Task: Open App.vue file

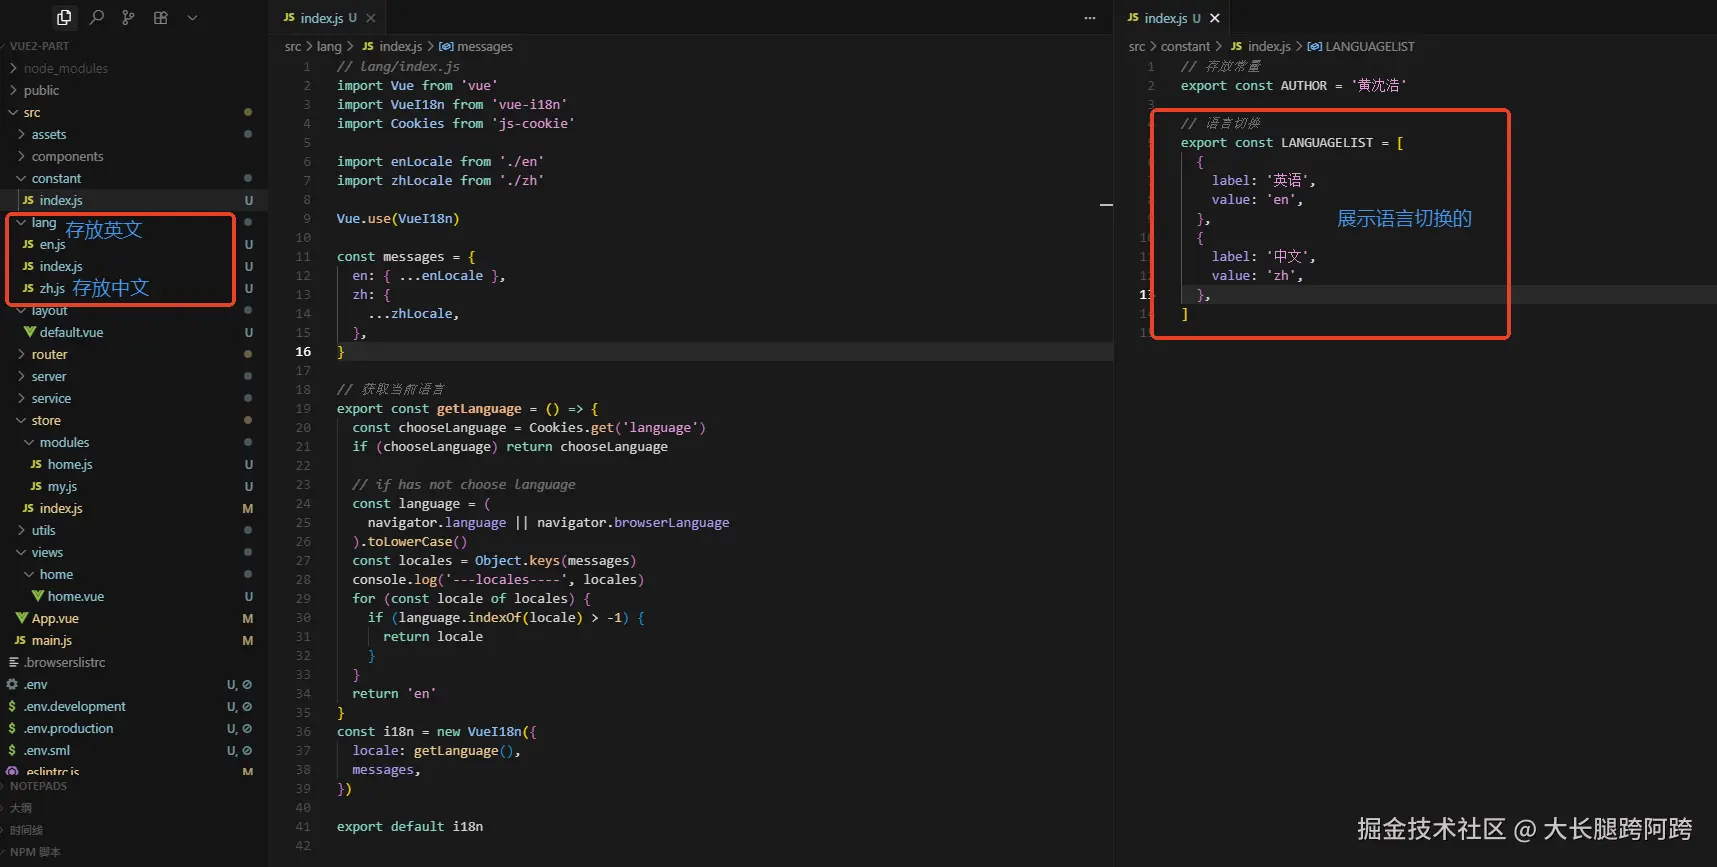Action: [x=134, y=618]
